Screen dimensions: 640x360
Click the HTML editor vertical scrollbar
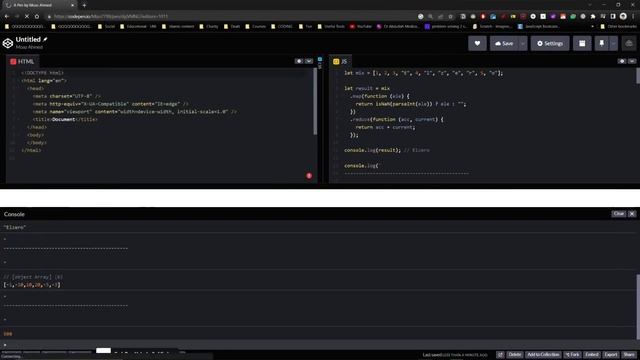tap(315, 101)
